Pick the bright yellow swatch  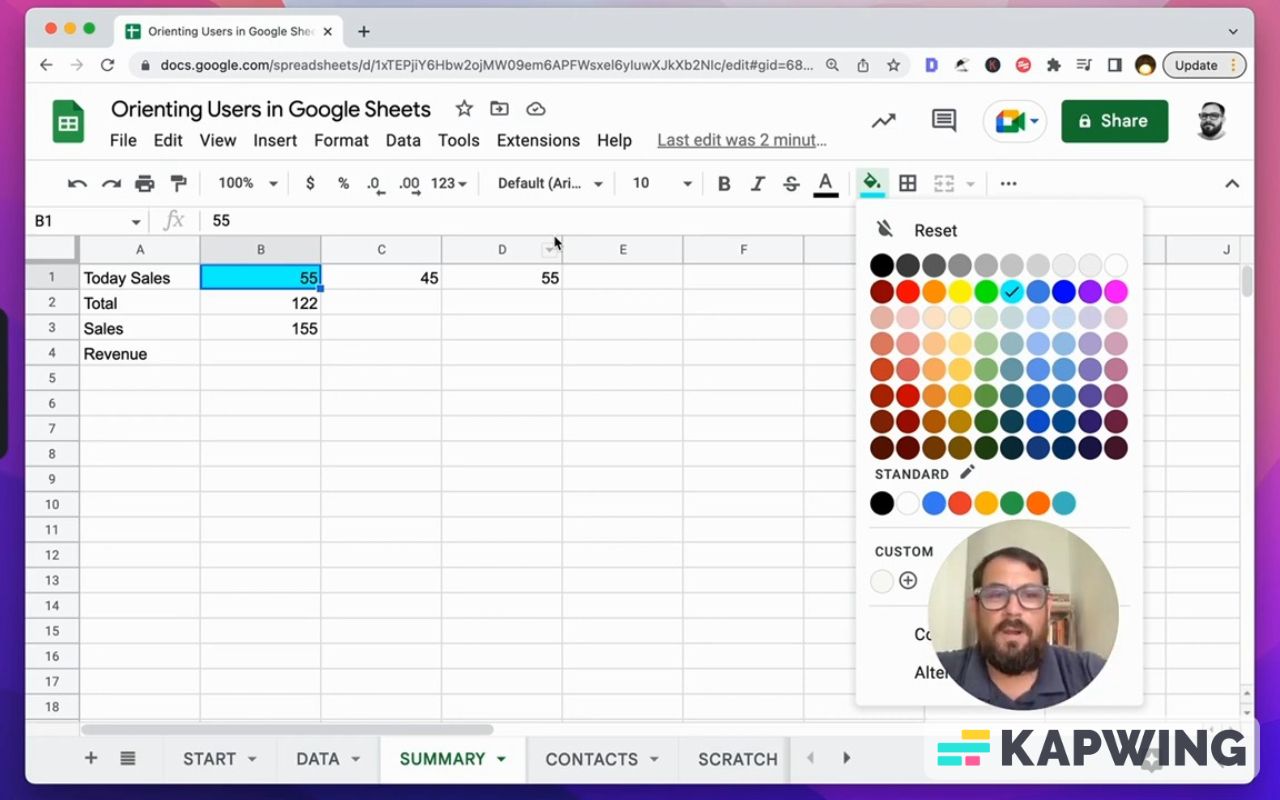pyautogui.click(x=960, y=291)
